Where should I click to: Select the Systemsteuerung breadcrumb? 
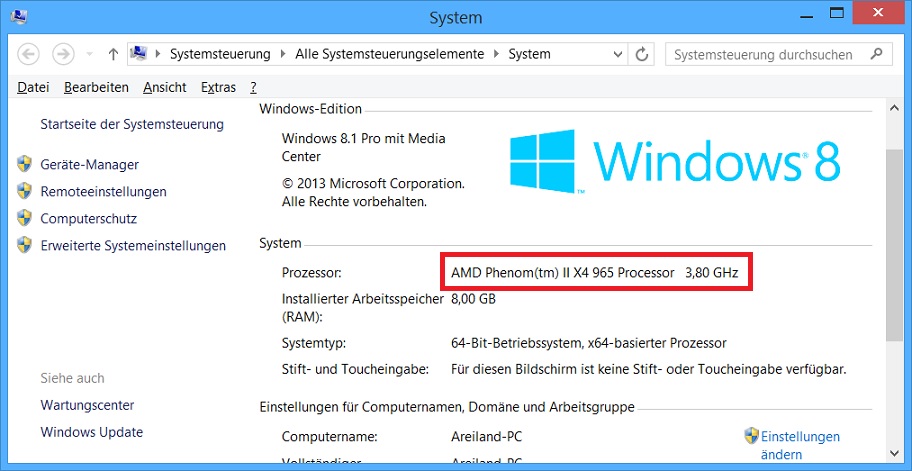(220, 54)
